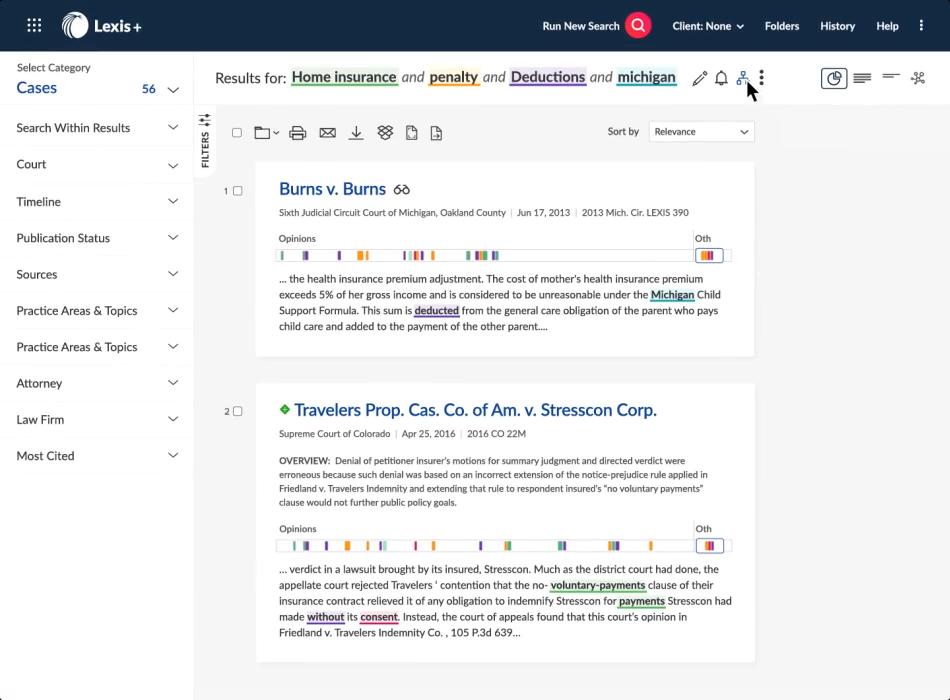Tick the select-all results checkbox
Viewport: 950px width, 700px height.
[x=237, y=133]
